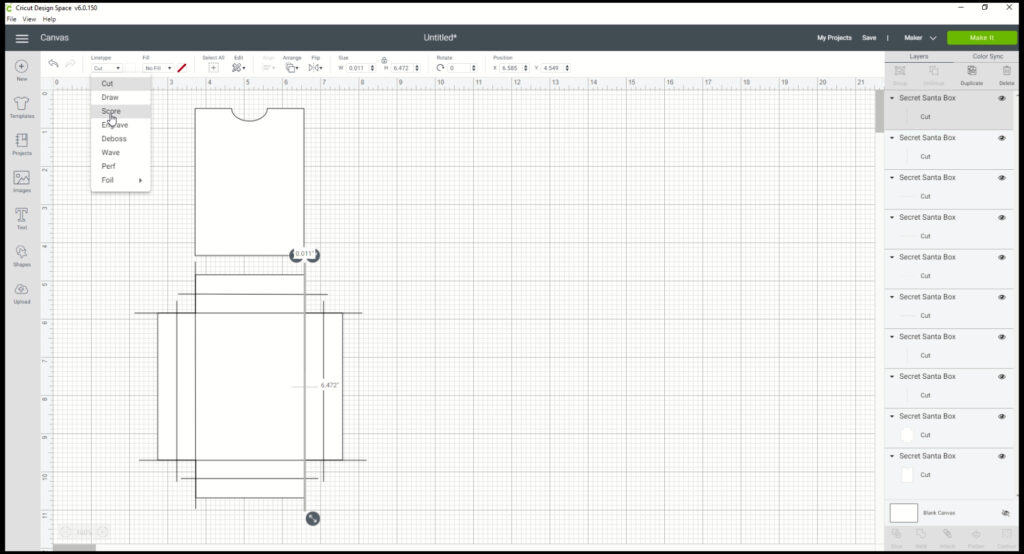Select Score from the linetype menu
1024x554 pixels.
(121, 111)
